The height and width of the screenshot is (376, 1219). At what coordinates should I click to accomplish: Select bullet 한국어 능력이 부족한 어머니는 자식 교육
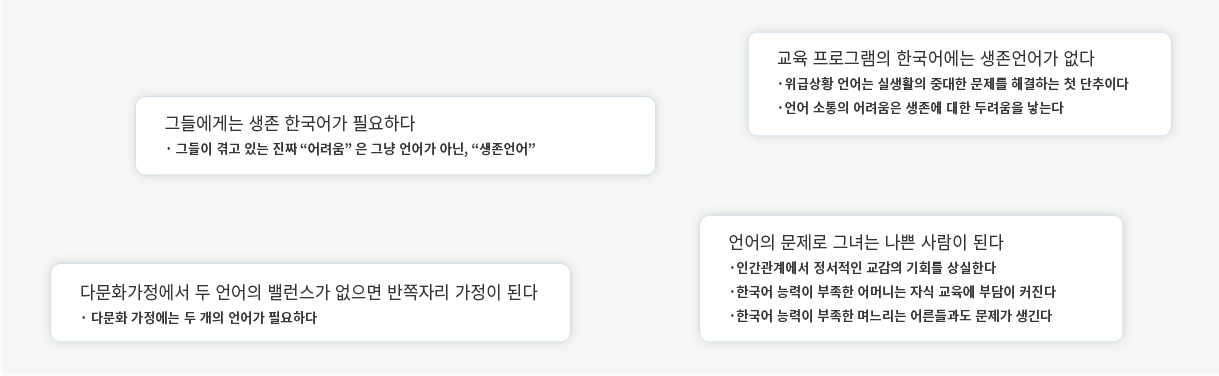(891, 292)
